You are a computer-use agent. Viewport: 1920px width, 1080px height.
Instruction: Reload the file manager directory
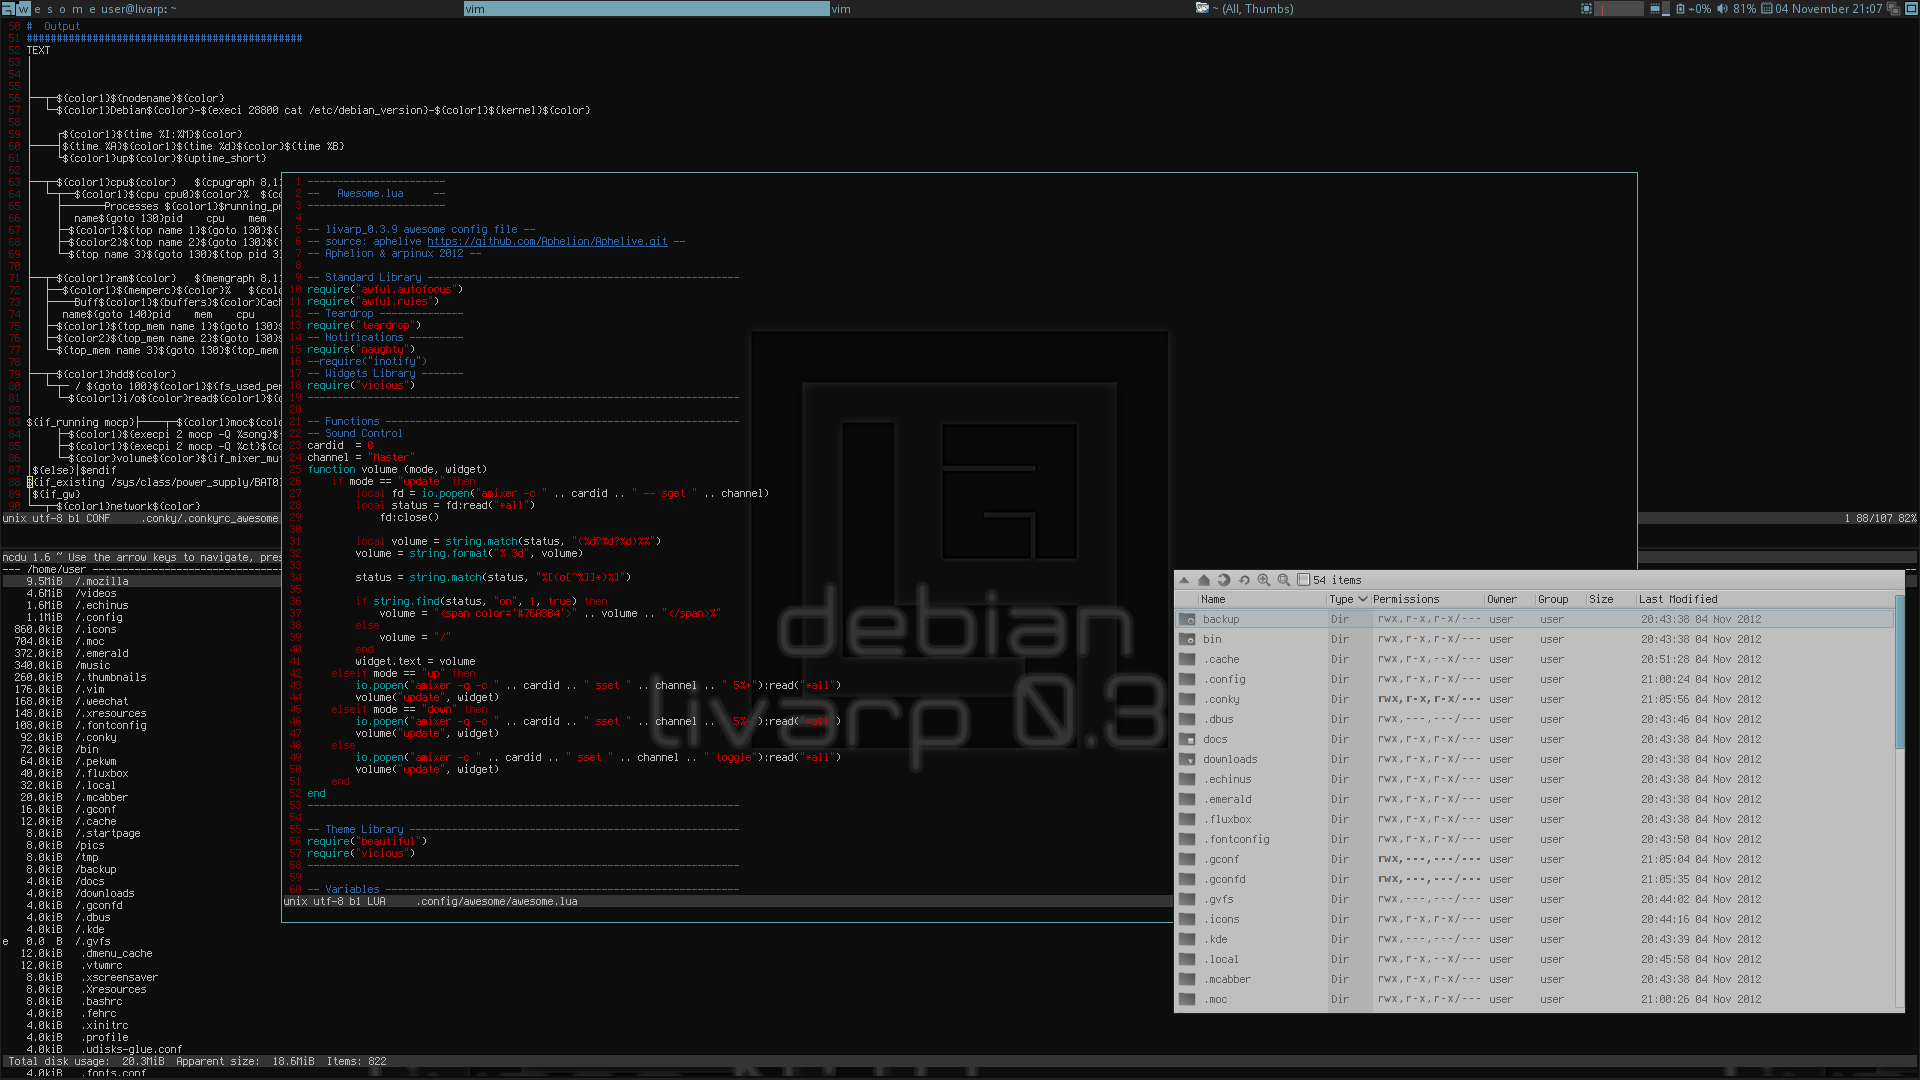click(1244, 580)
